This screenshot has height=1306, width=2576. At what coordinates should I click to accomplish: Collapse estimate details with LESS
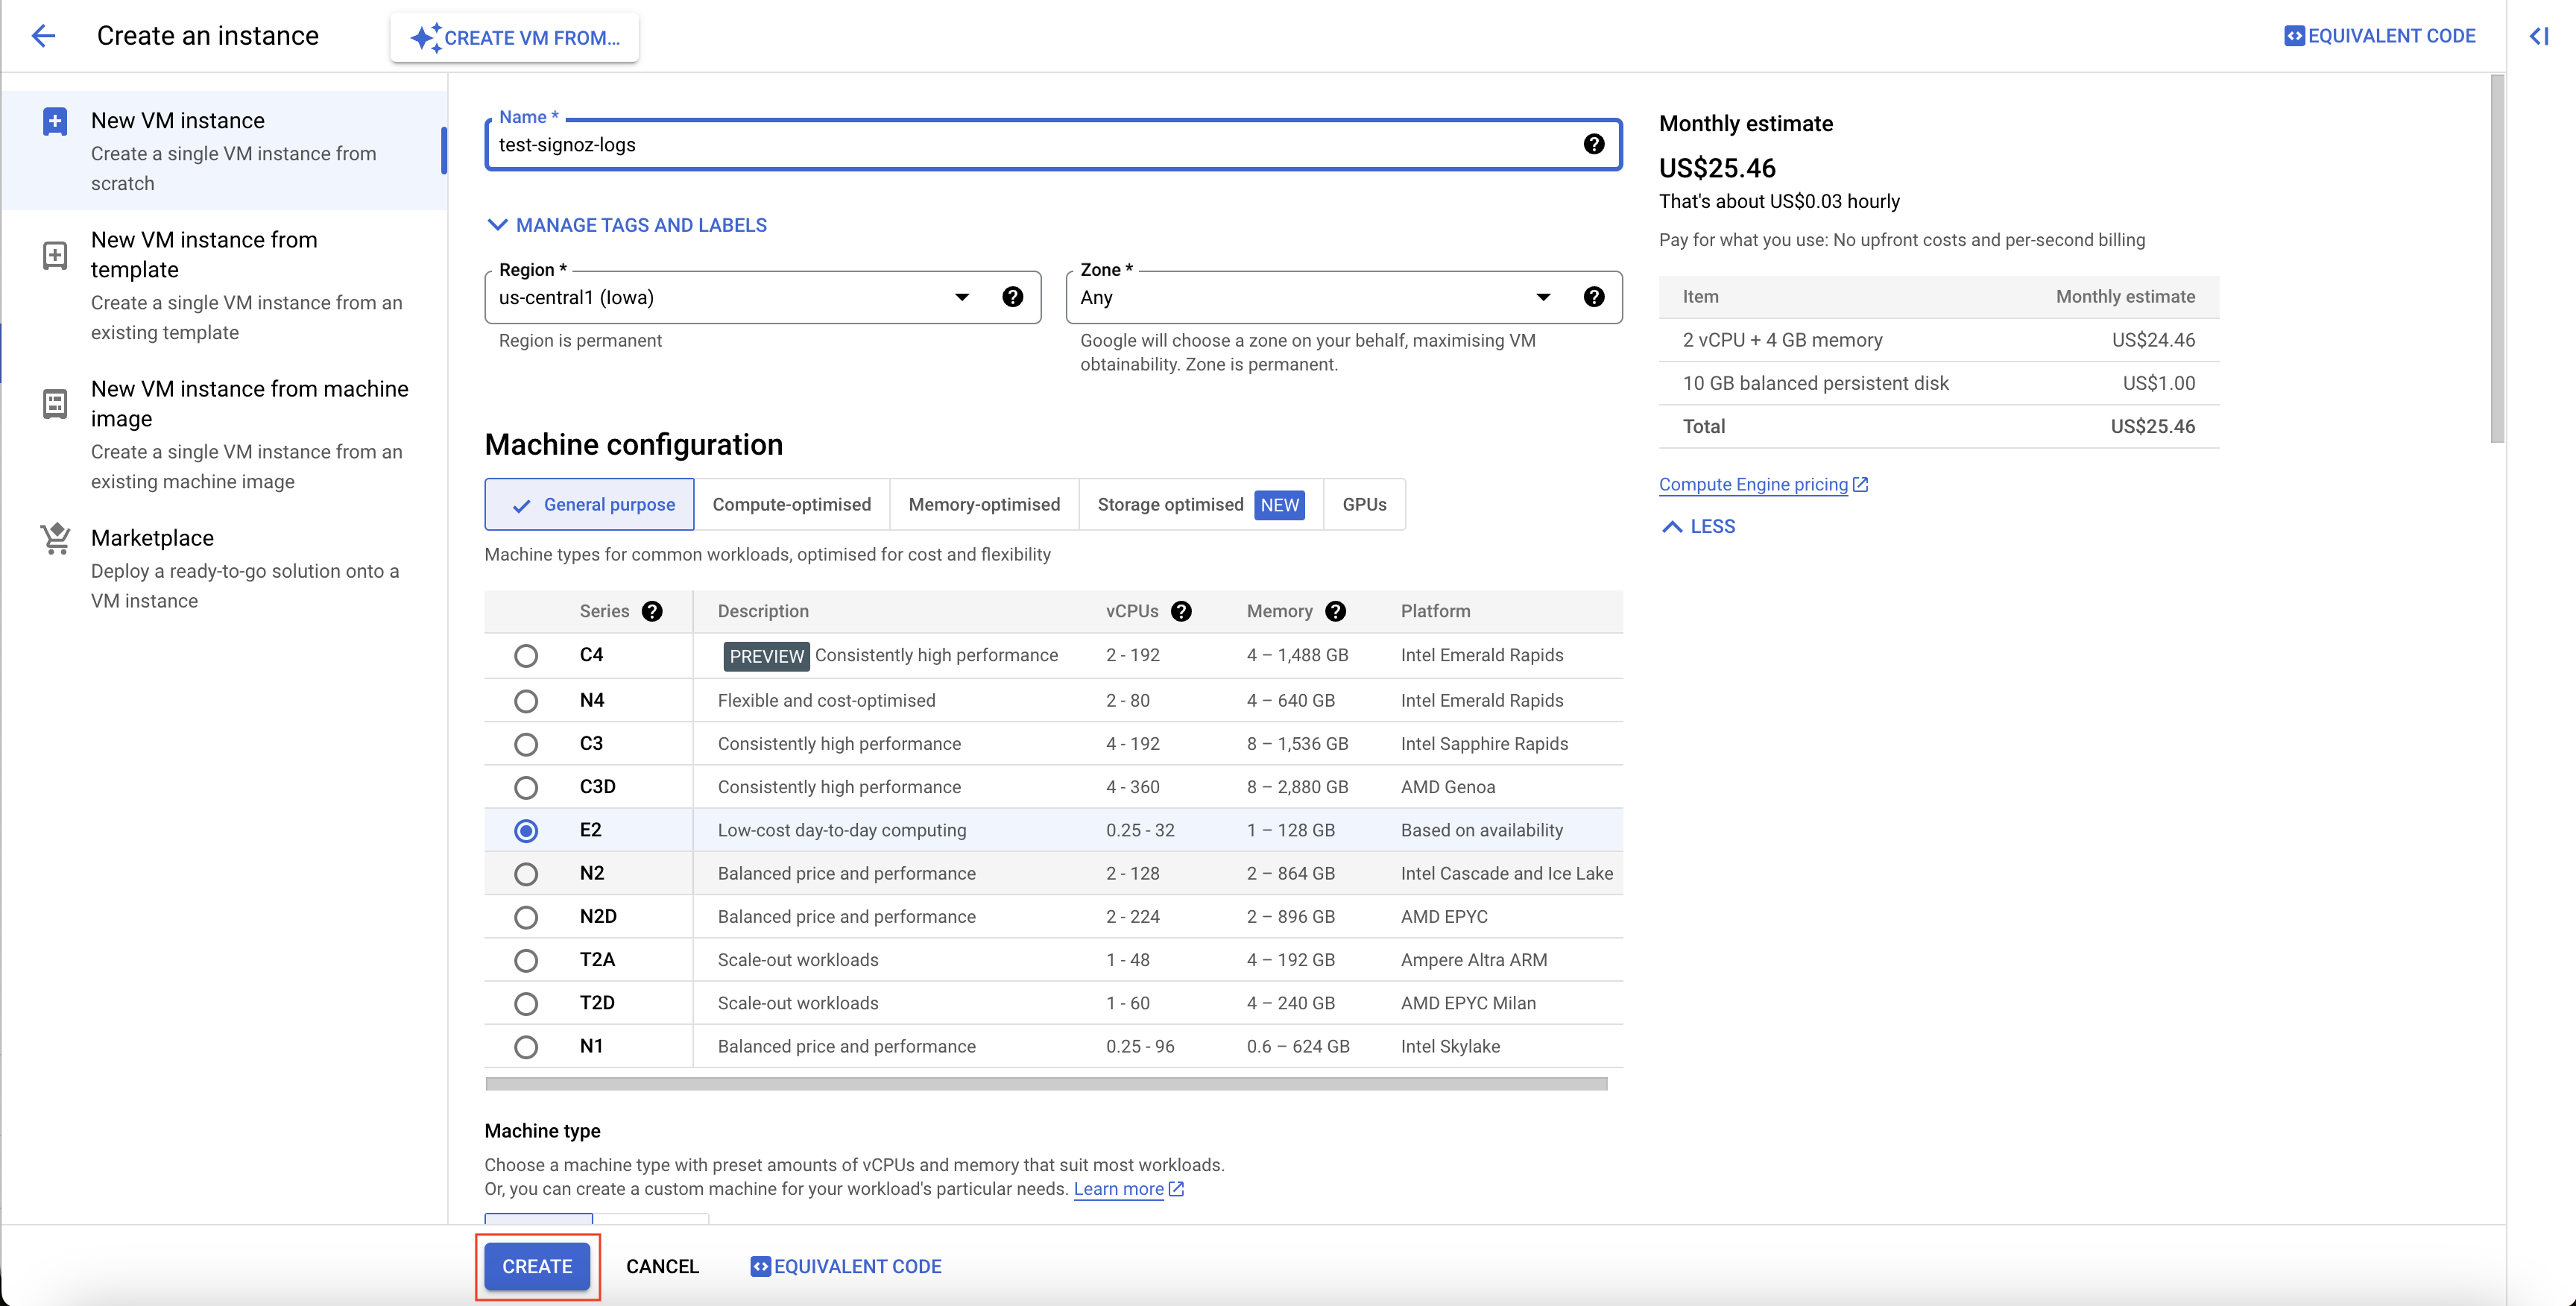[1698, 526]
